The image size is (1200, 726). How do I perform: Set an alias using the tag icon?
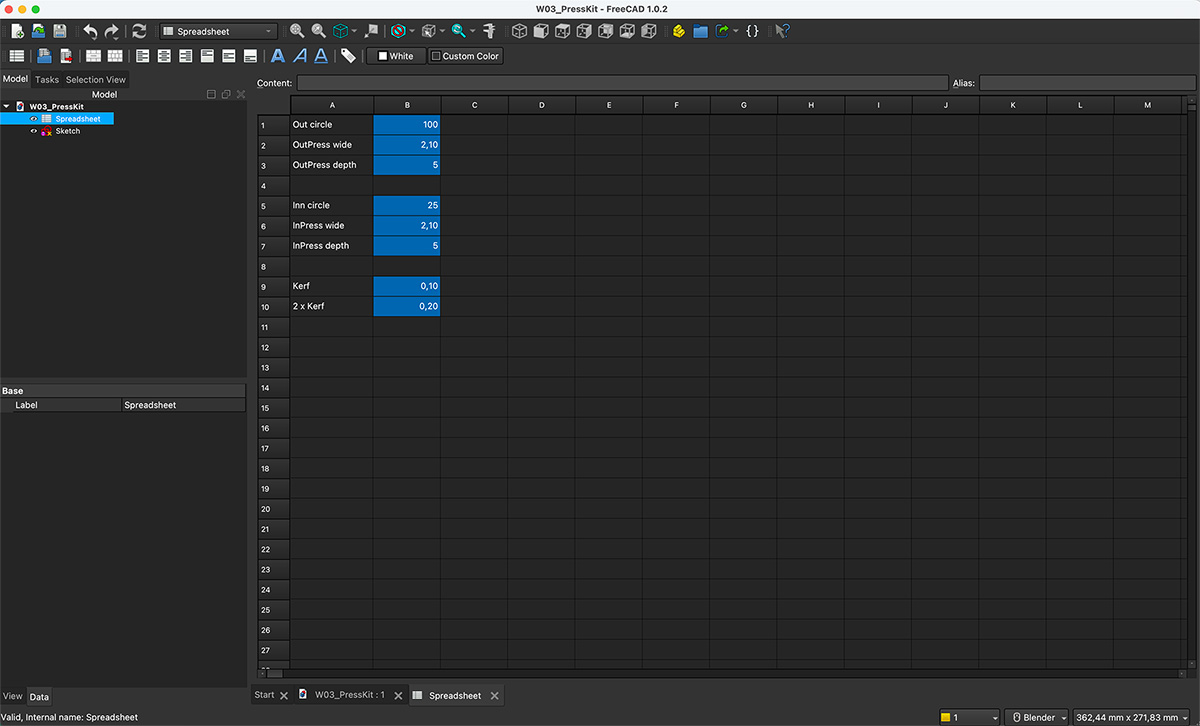click(347, 56)
